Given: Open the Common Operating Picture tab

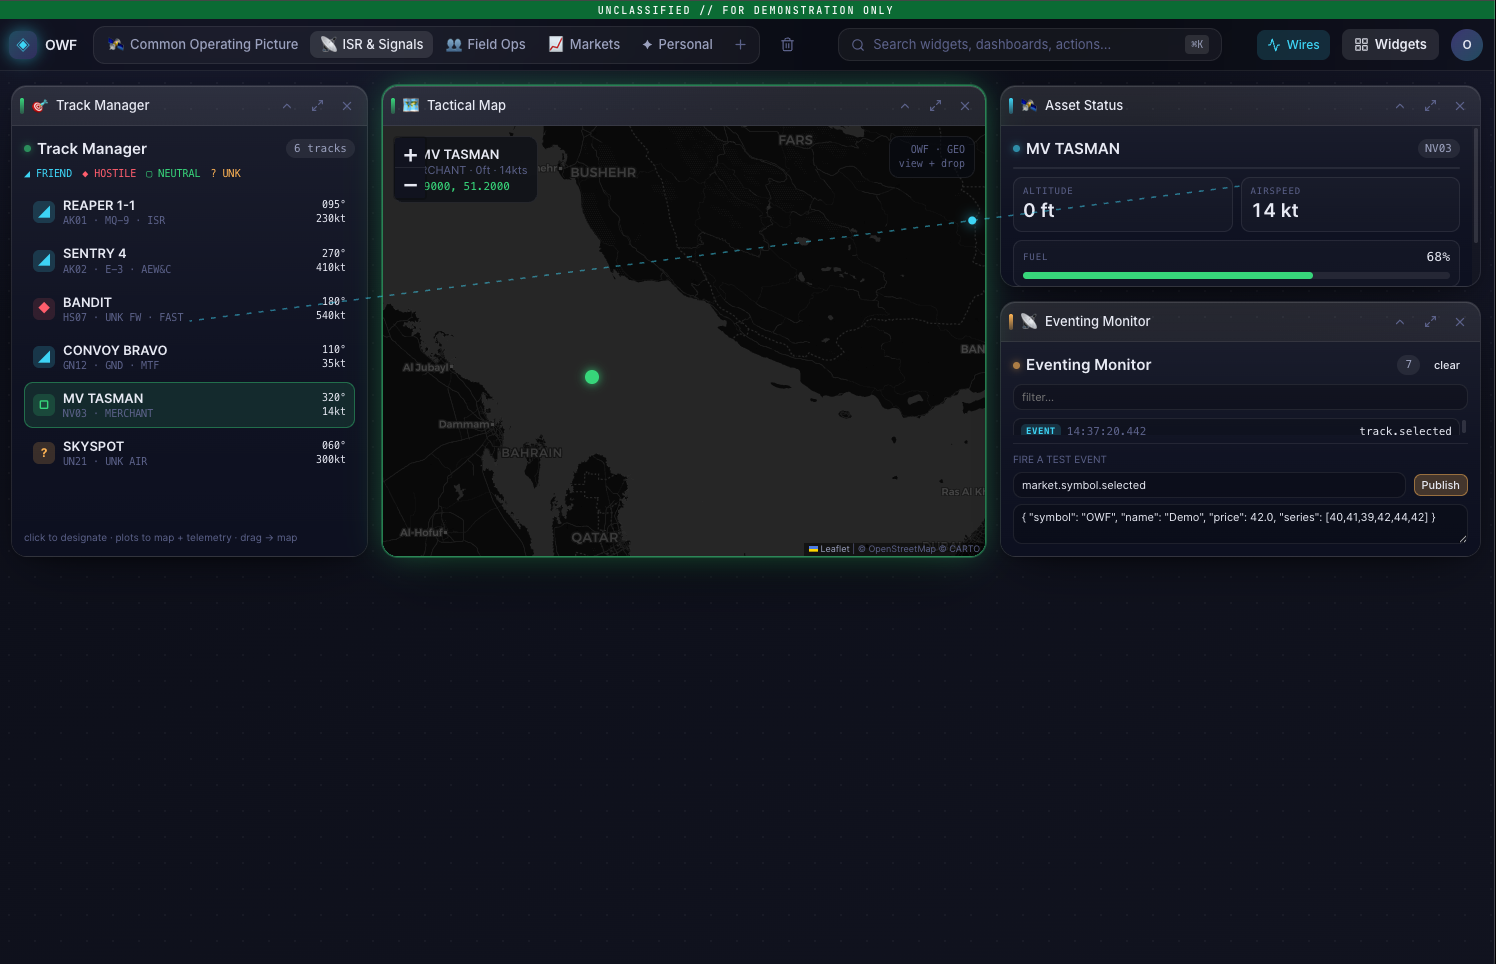Looking at the screenshot, I should pos(203,44).
